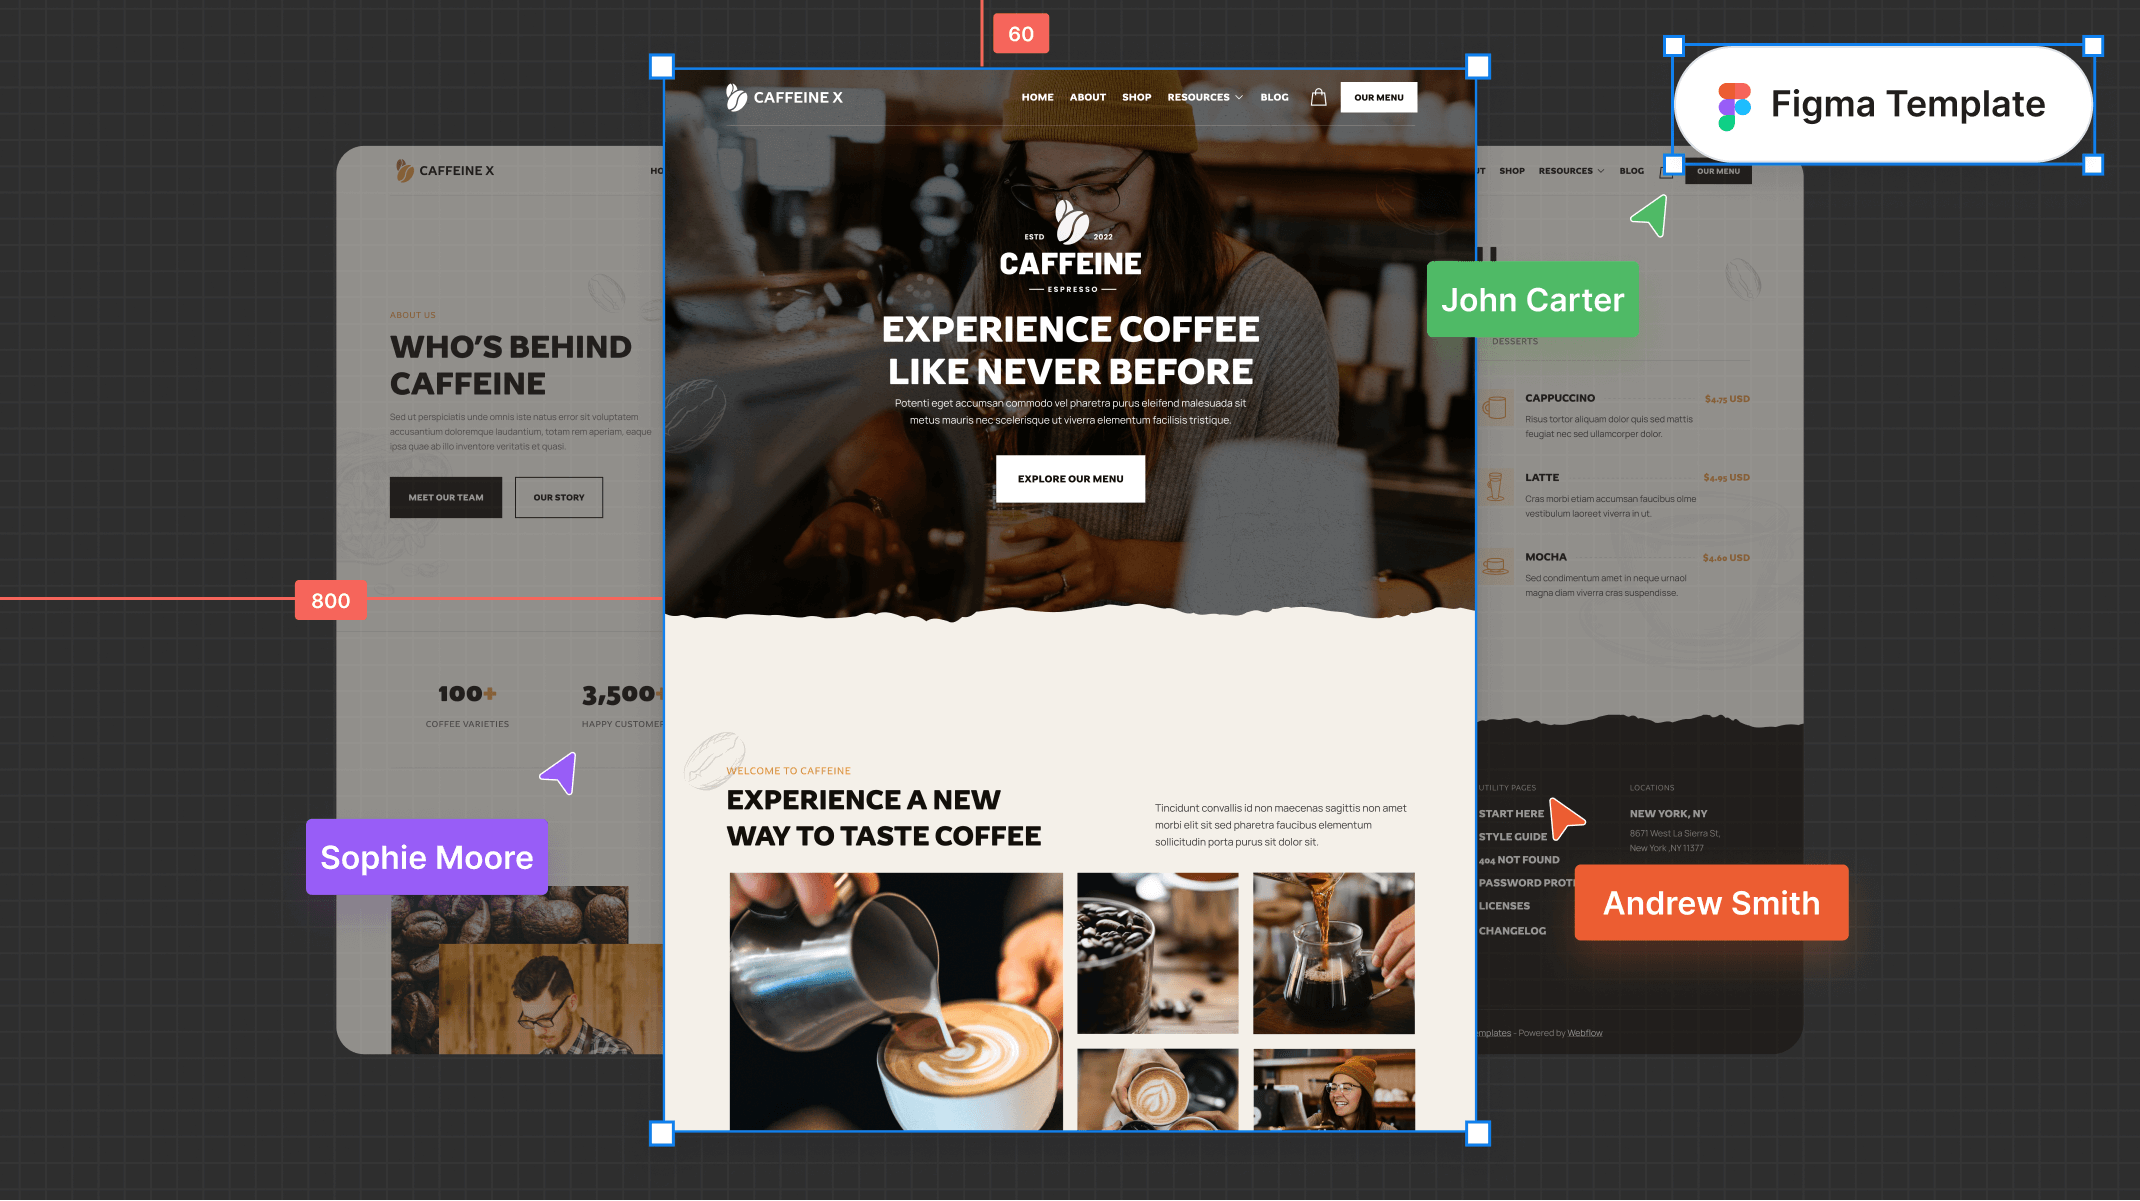The image size is (2140, 1201).
Task: Toggle the 60px spacing indicator at top
Action: (x=1020, y=32)
